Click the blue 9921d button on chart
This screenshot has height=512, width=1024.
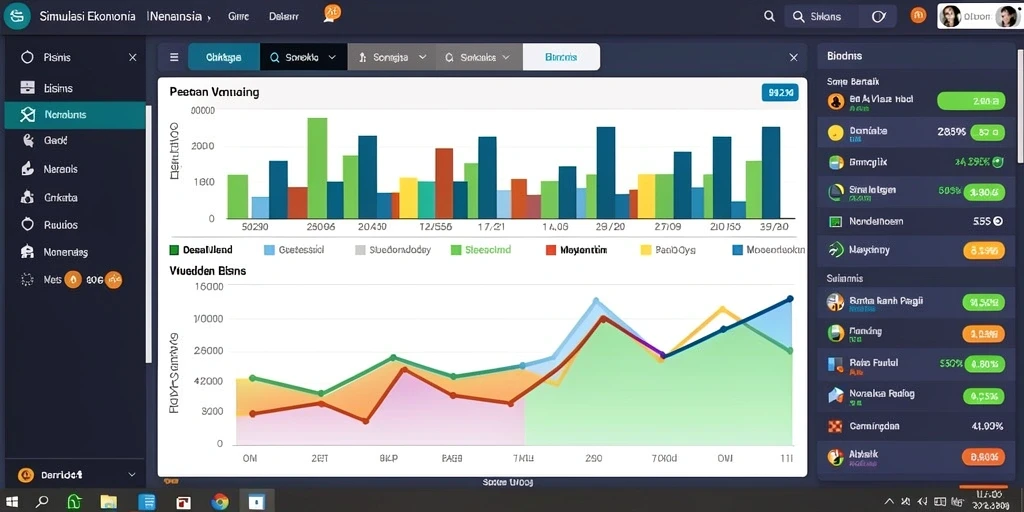point(780,93)
